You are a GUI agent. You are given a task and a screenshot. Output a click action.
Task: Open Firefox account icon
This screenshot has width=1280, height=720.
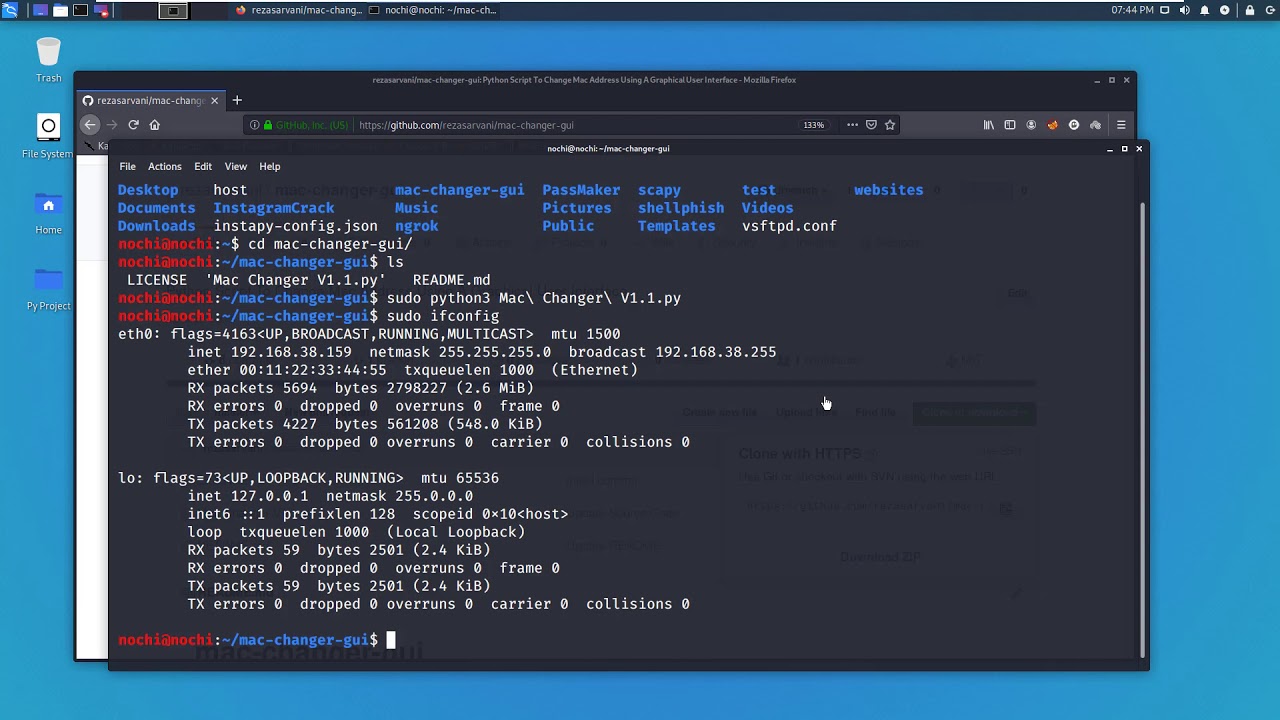[1031, 125]
